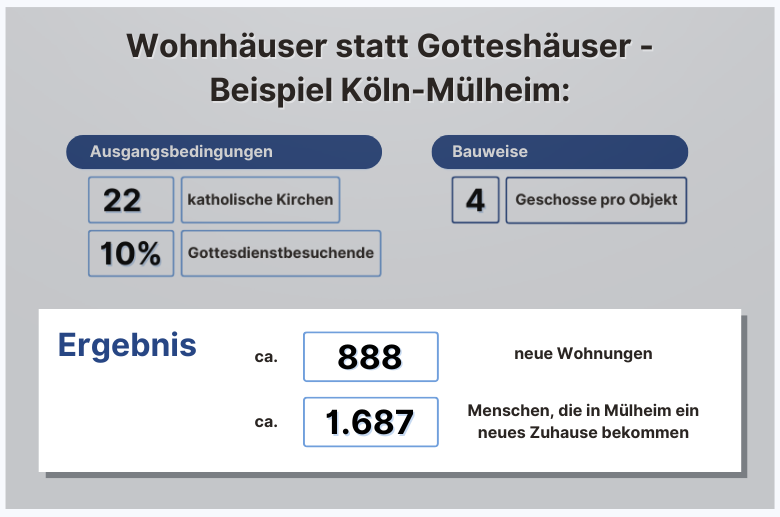Click the field showing 22
The height and width of the screenshot is (517, 780).
pos(130,200)
